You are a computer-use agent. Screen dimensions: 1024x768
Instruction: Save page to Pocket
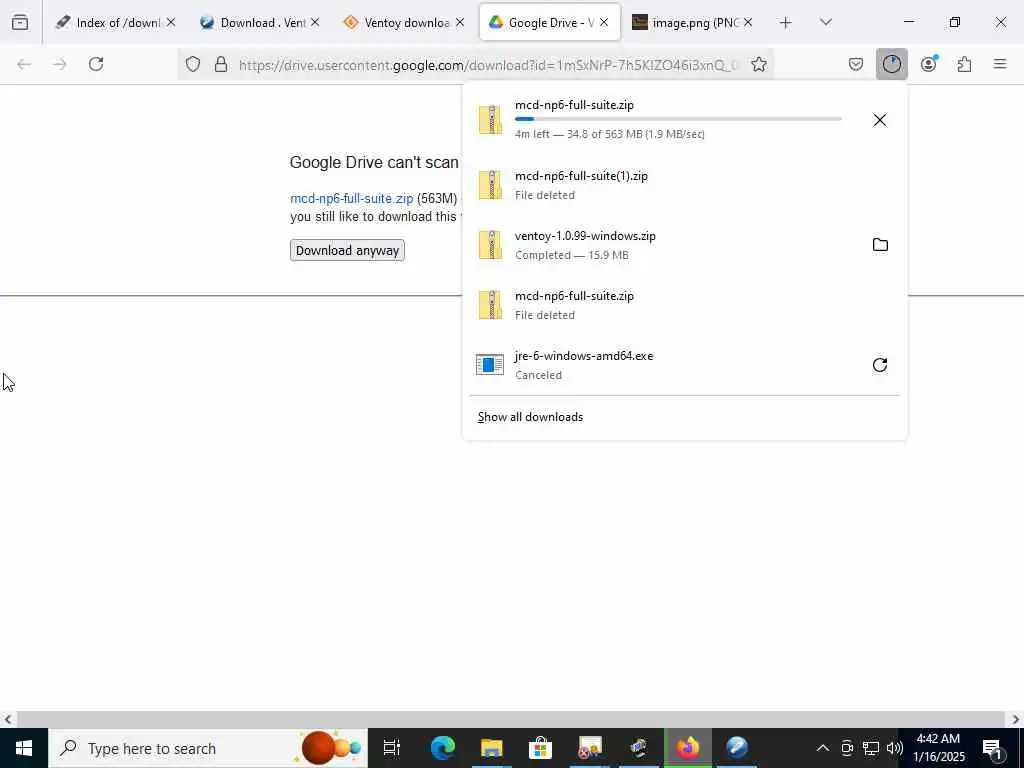click(856, 64)
